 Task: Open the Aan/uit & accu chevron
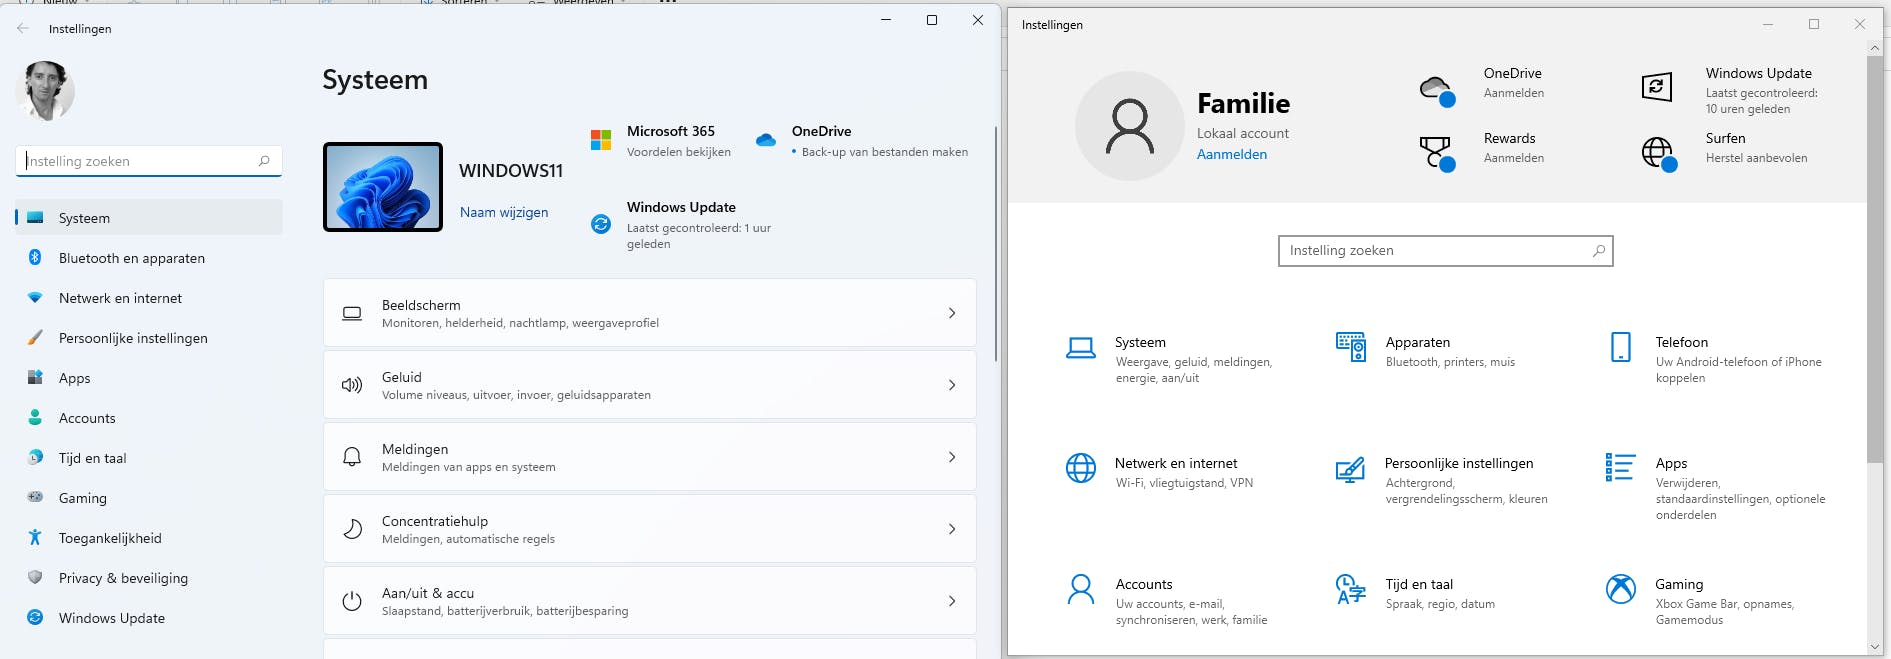click(x=951, y=601)
